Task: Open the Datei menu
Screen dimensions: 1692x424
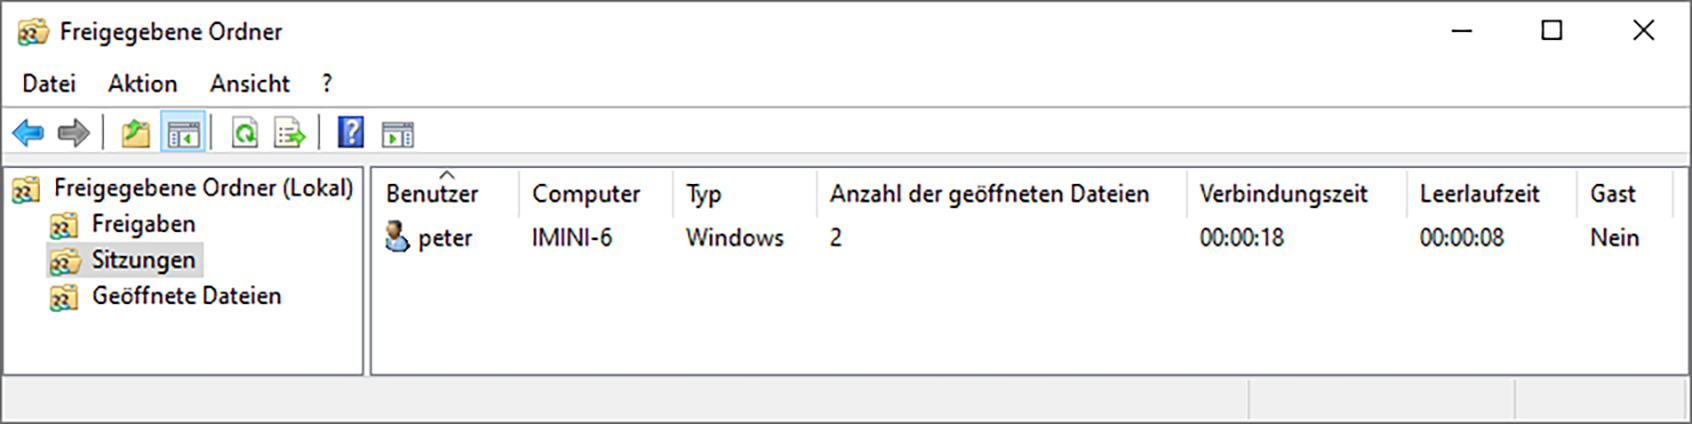Action: click(x=49, y=84)
